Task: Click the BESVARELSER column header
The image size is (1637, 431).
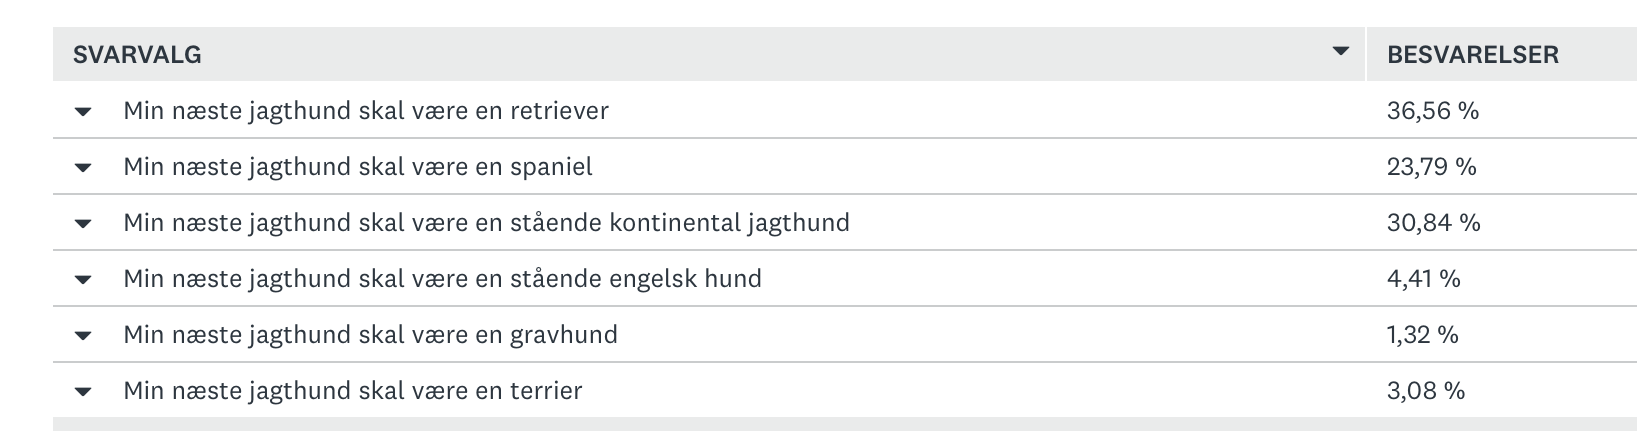Action: click(x=1472, y=55)
